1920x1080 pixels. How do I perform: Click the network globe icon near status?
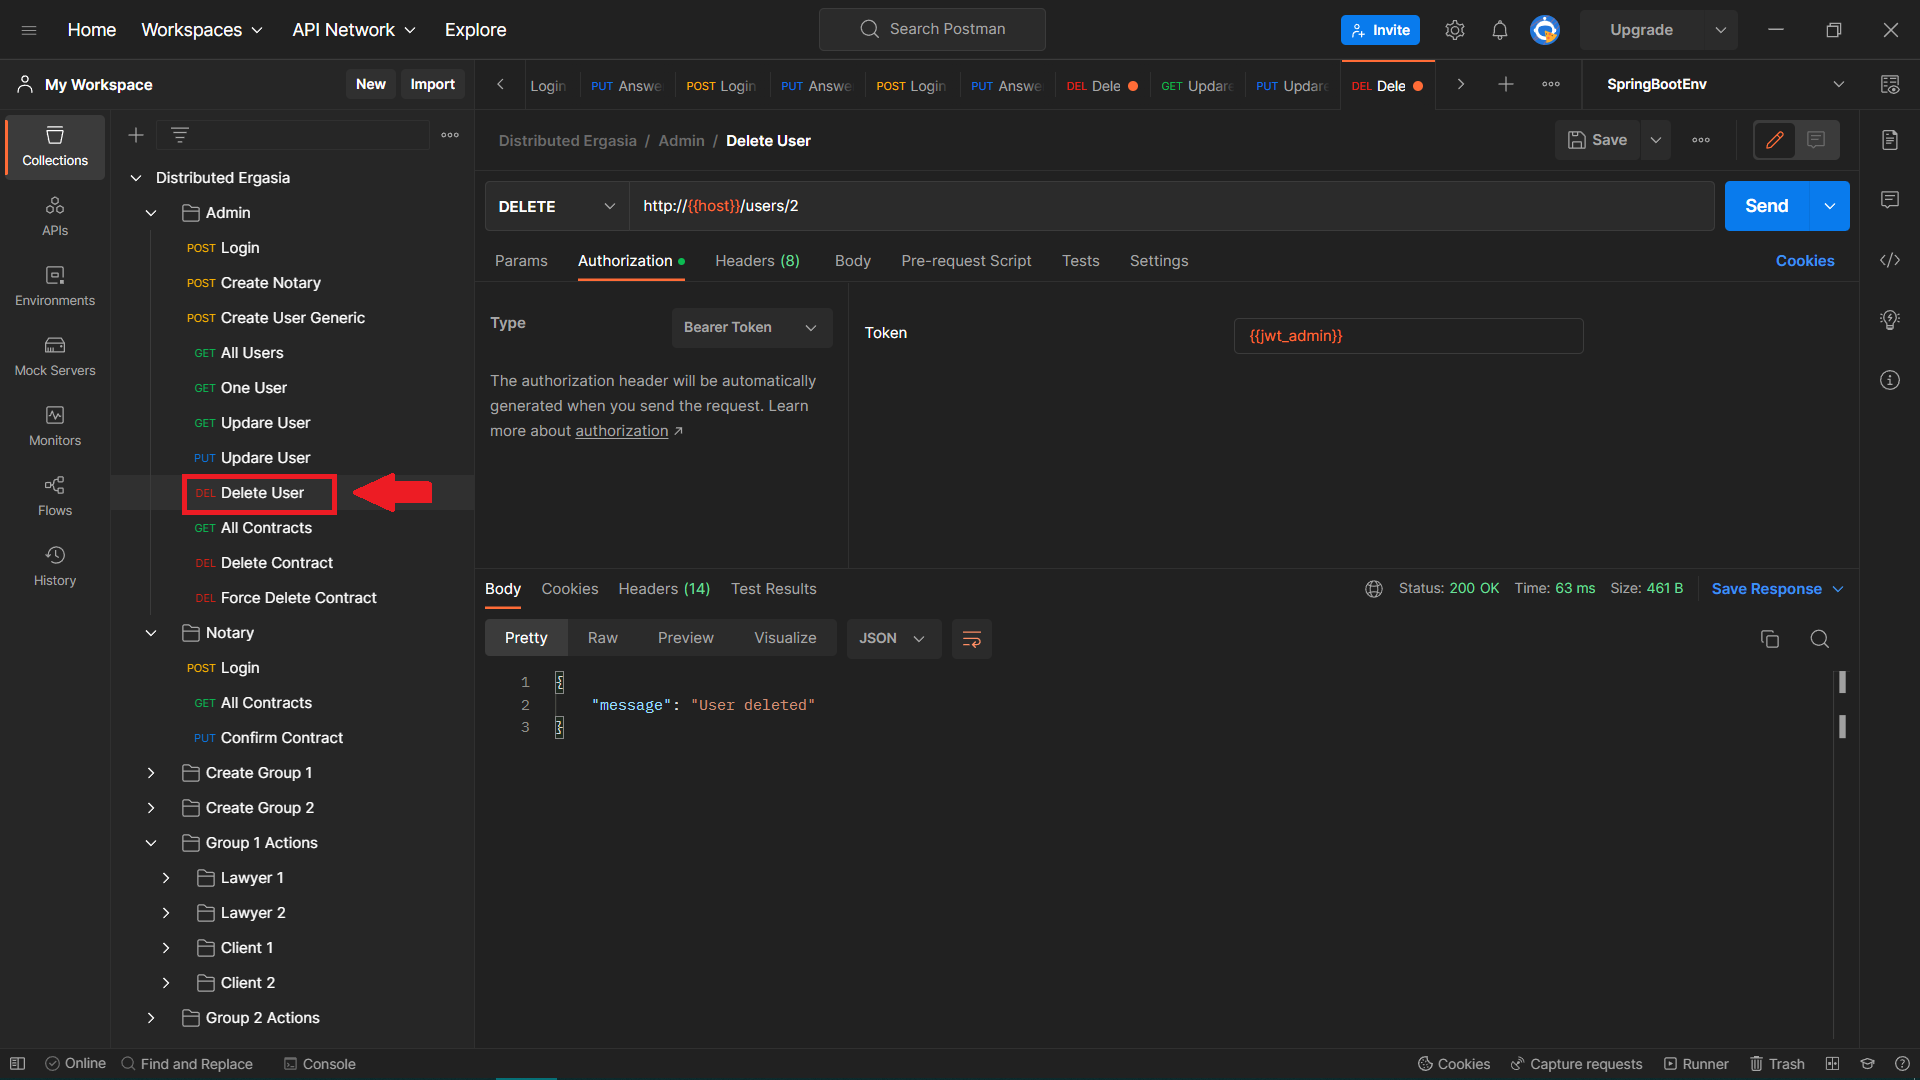1374,589
